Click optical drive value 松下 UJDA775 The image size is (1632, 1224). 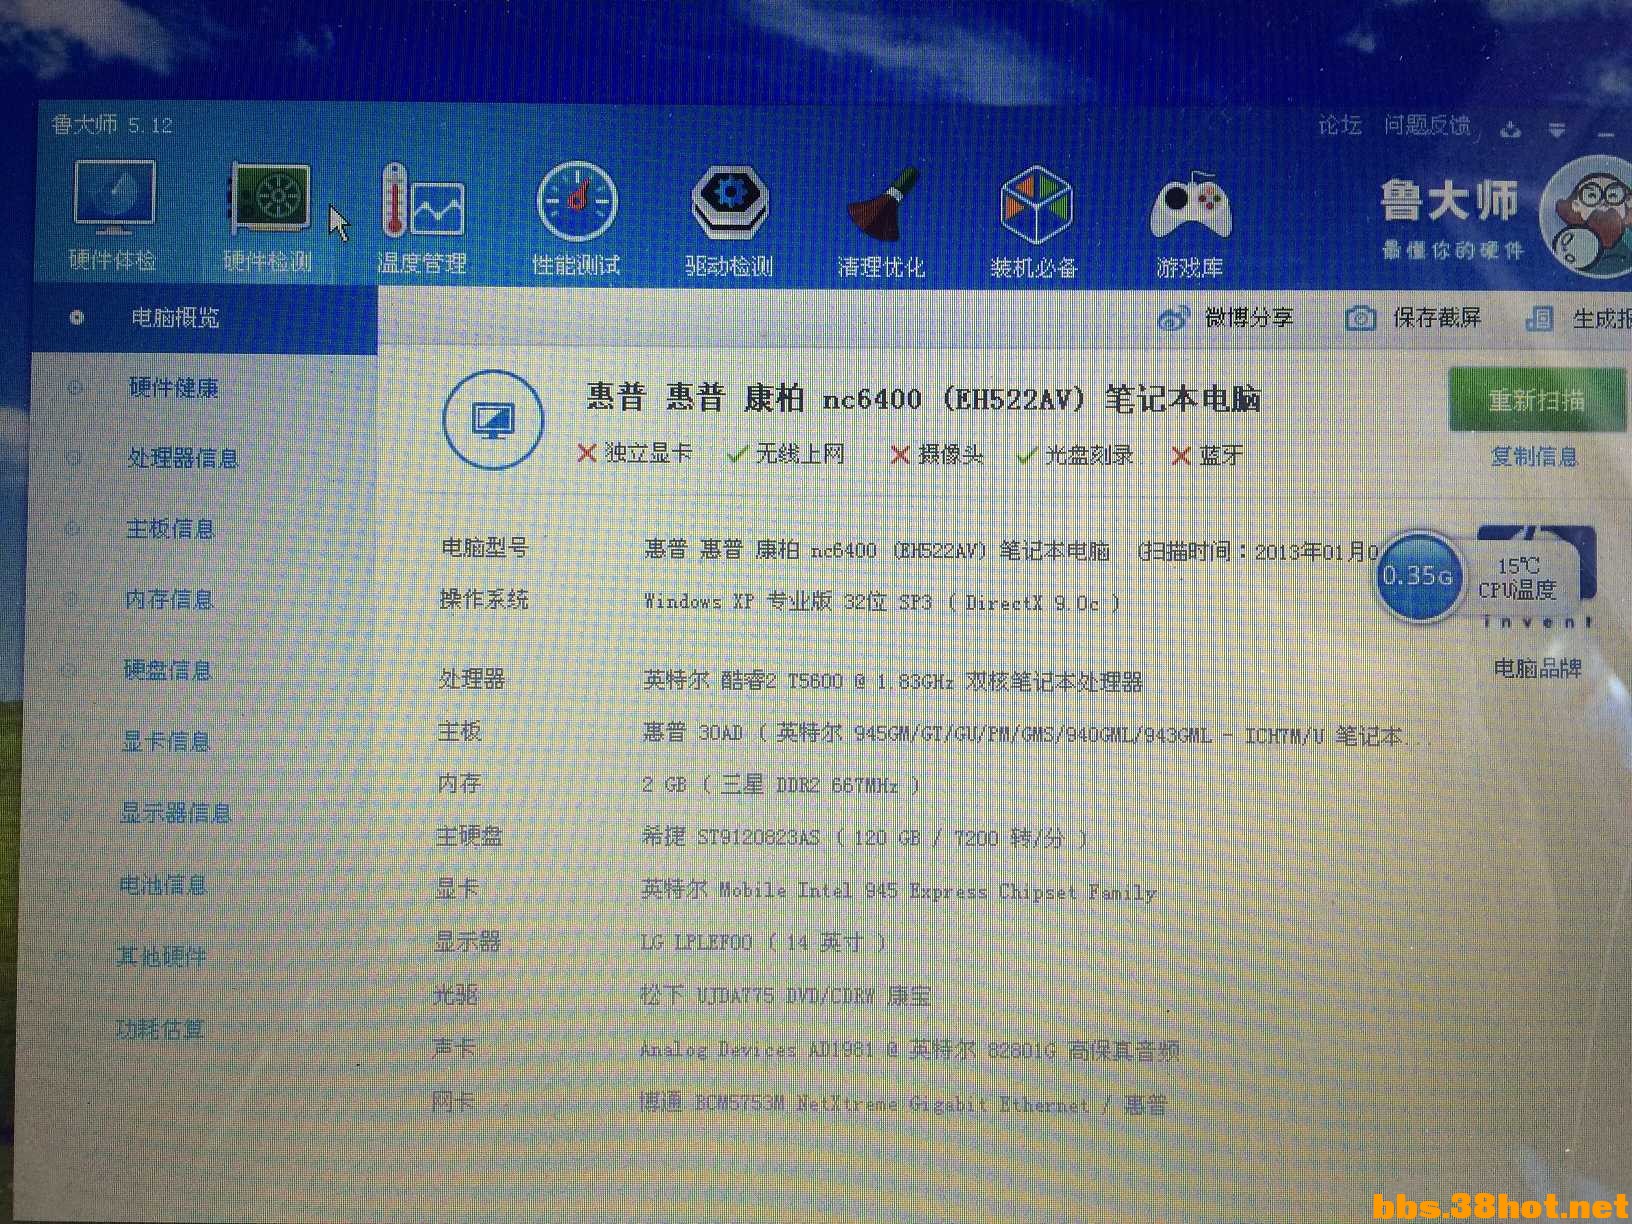click(x=785, y=995)
